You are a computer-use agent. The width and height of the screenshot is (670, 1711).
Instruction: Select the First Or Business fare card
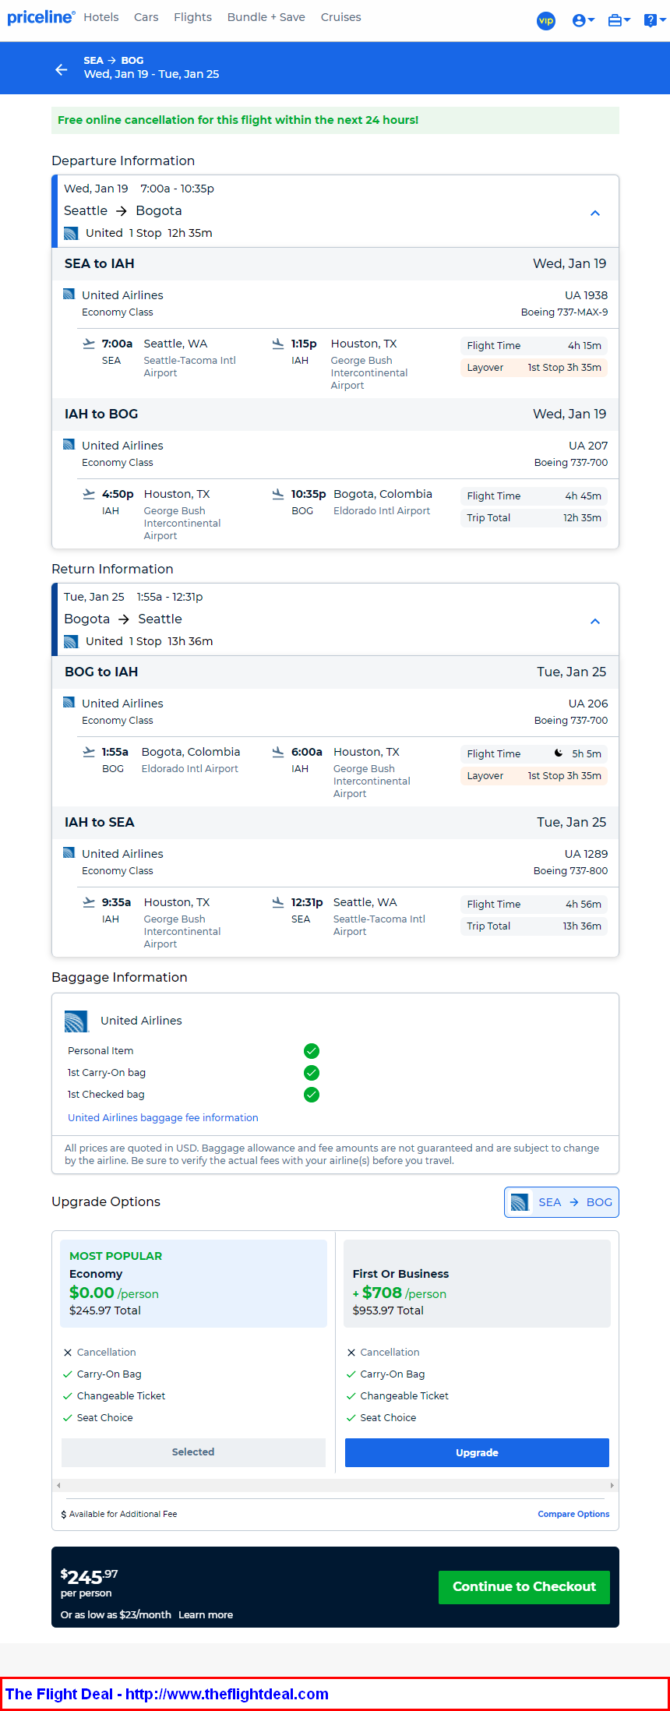coord(477,1283)
